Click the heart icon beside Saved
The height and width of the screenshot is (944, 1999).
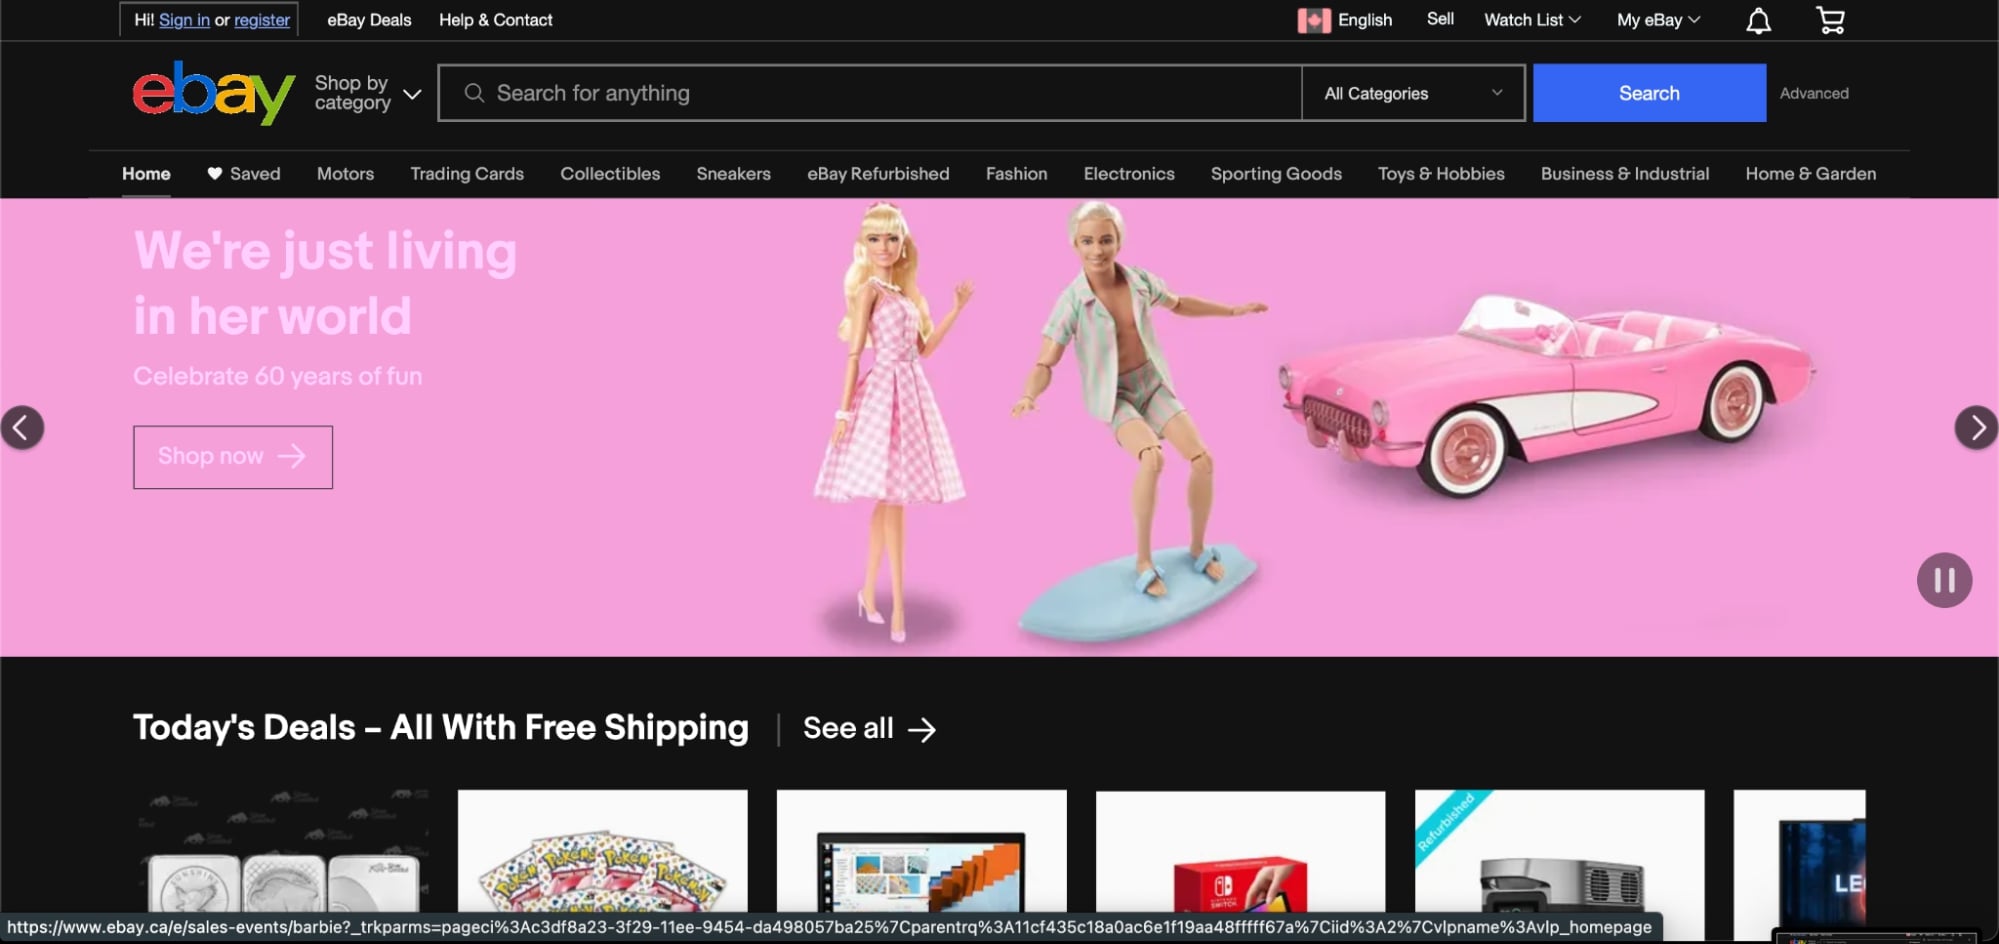tap(214, 174)
